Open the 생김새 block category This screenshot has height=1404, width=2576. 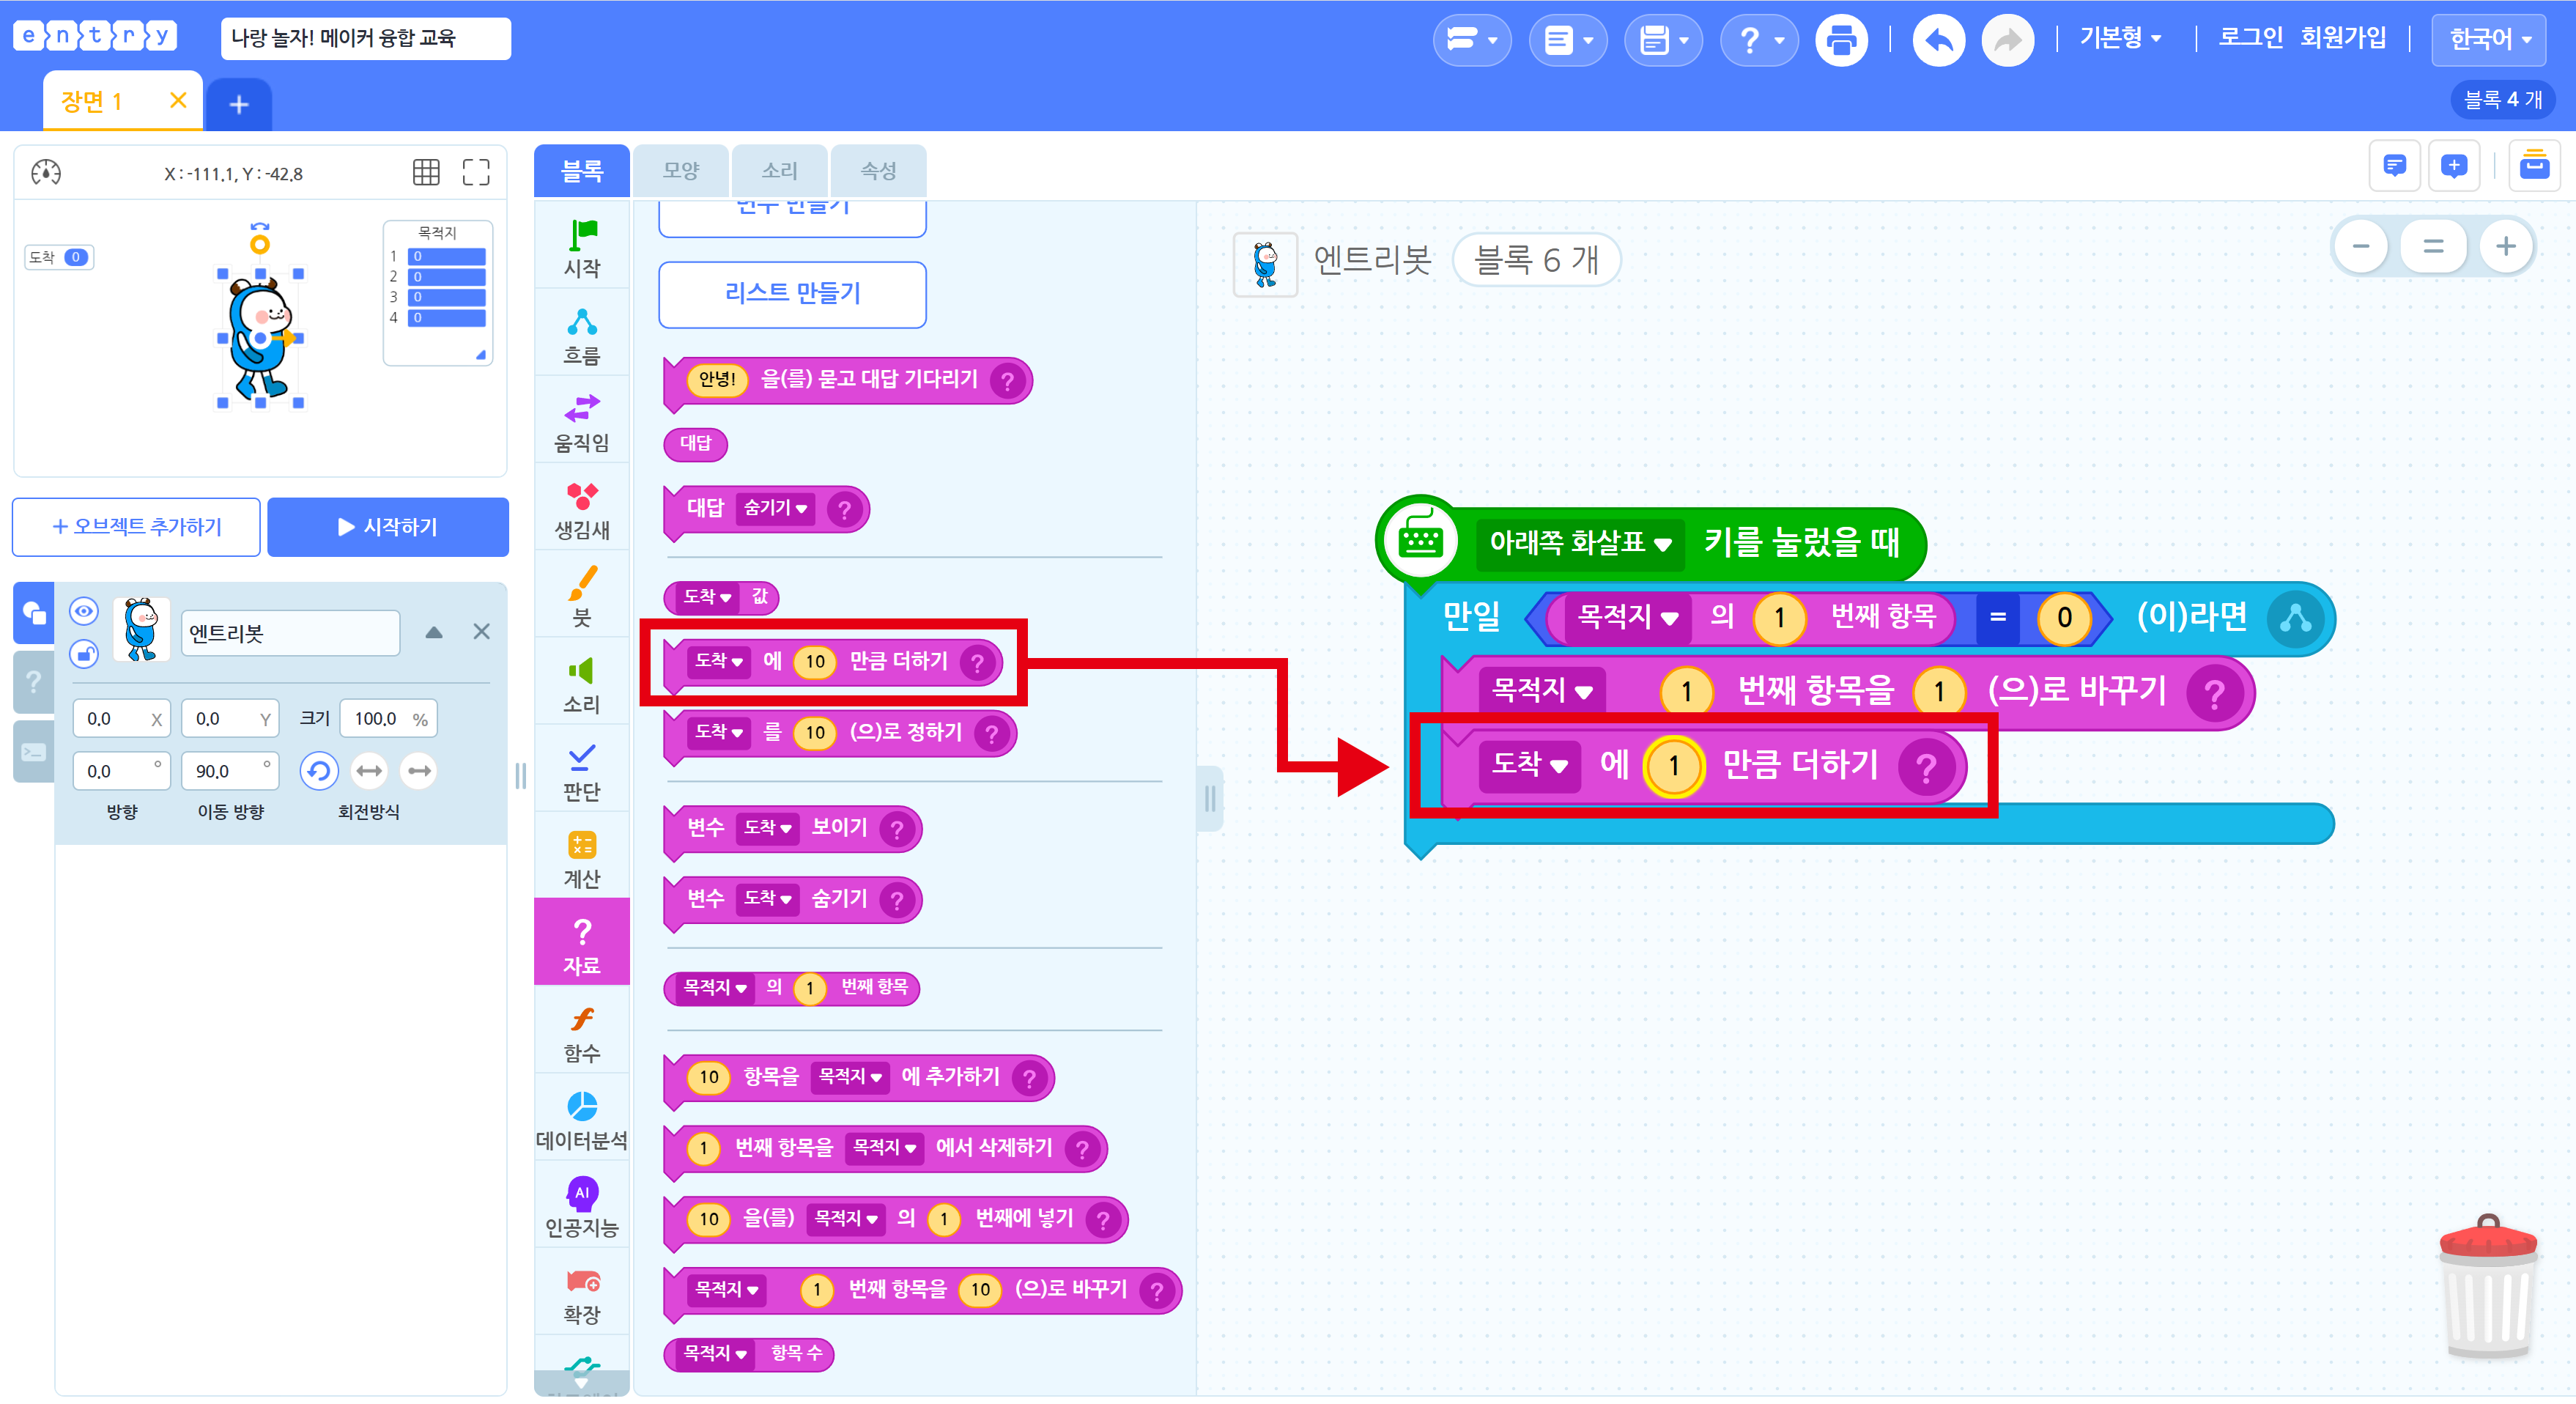pos(581,509)
